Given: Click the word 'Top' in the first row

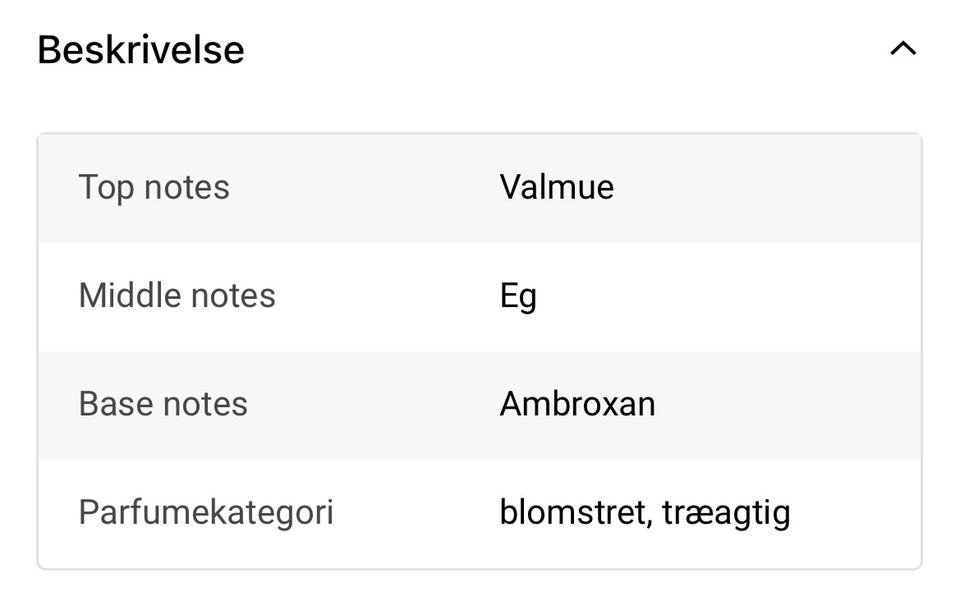Looking at the screenshot, I should click(106, 188).
